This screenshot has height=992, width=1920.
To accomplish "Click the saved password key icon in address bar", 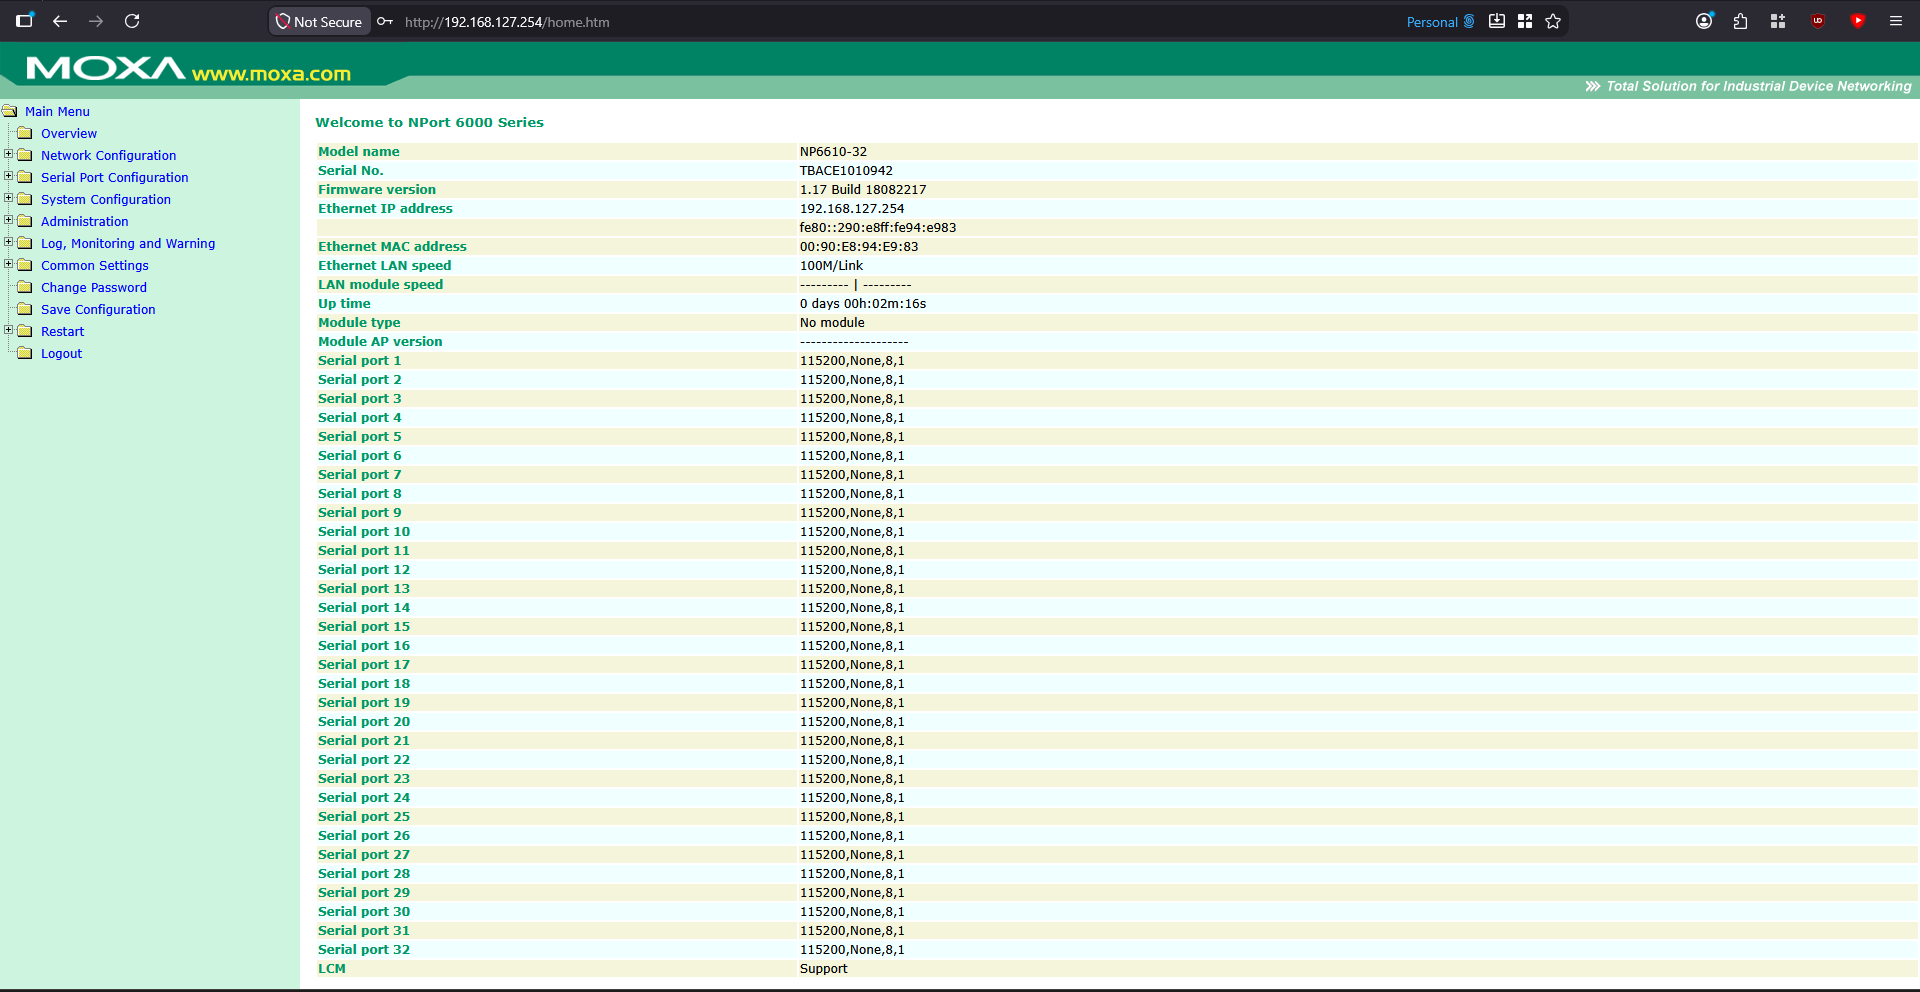I will click(385, 21).
